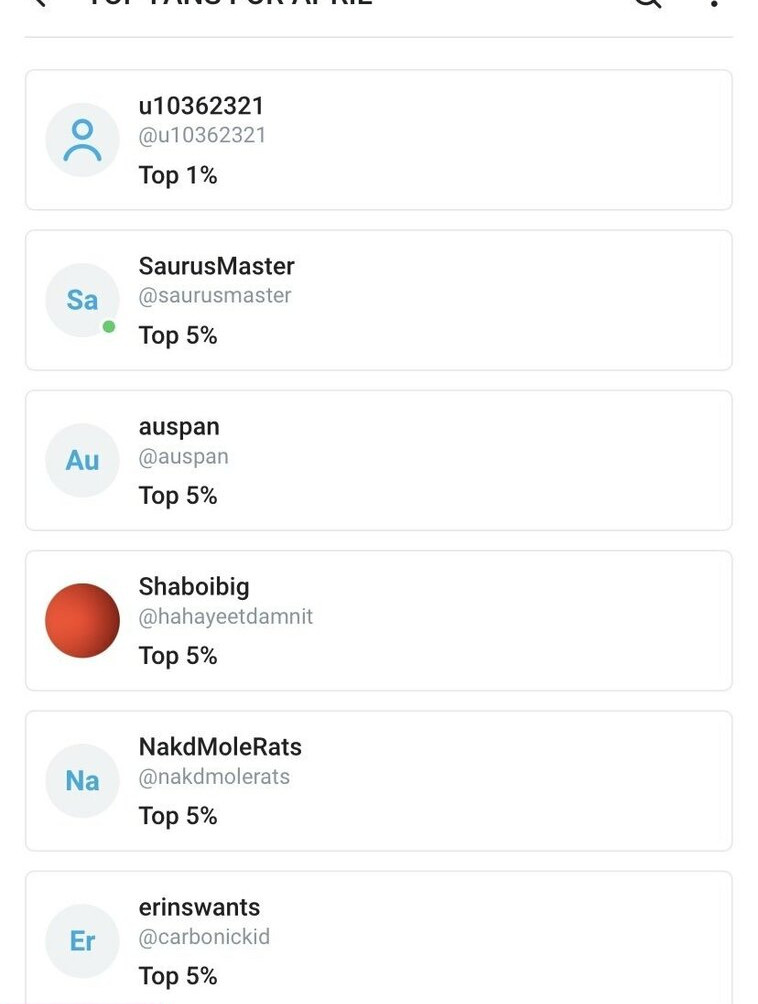Open the Shaboibig fan card

tap(378, 620)
